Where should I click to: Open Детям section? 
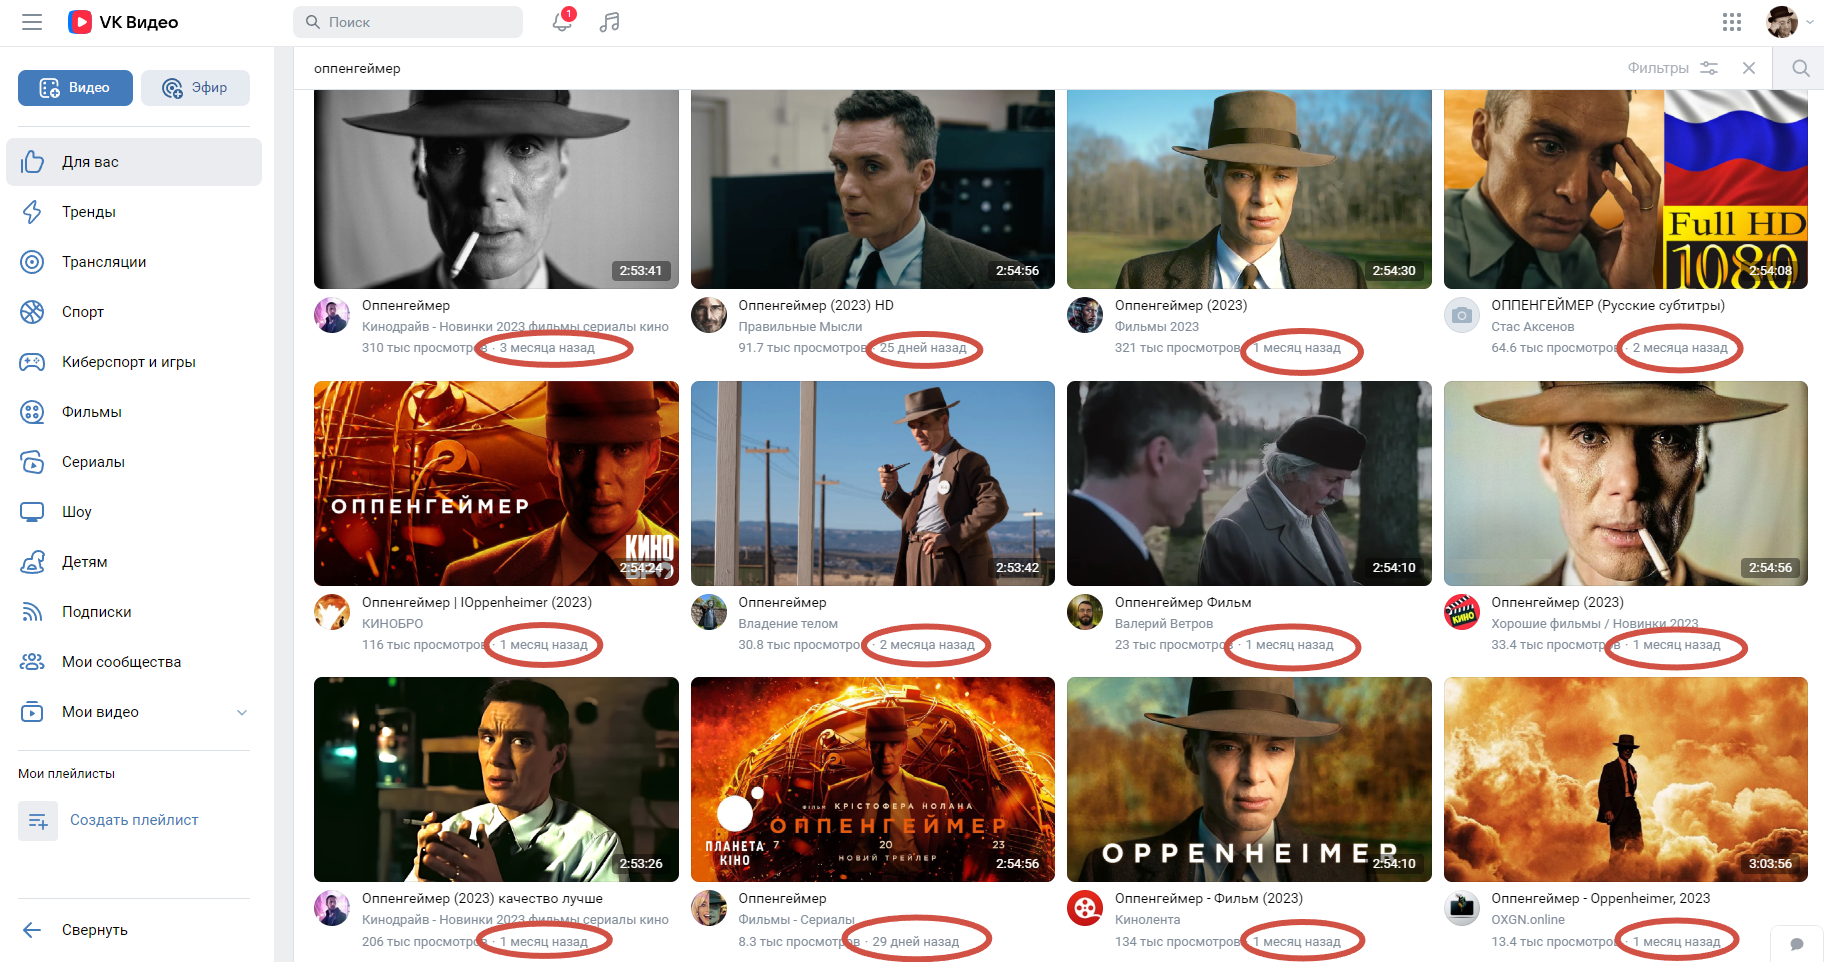coord(134,562)
